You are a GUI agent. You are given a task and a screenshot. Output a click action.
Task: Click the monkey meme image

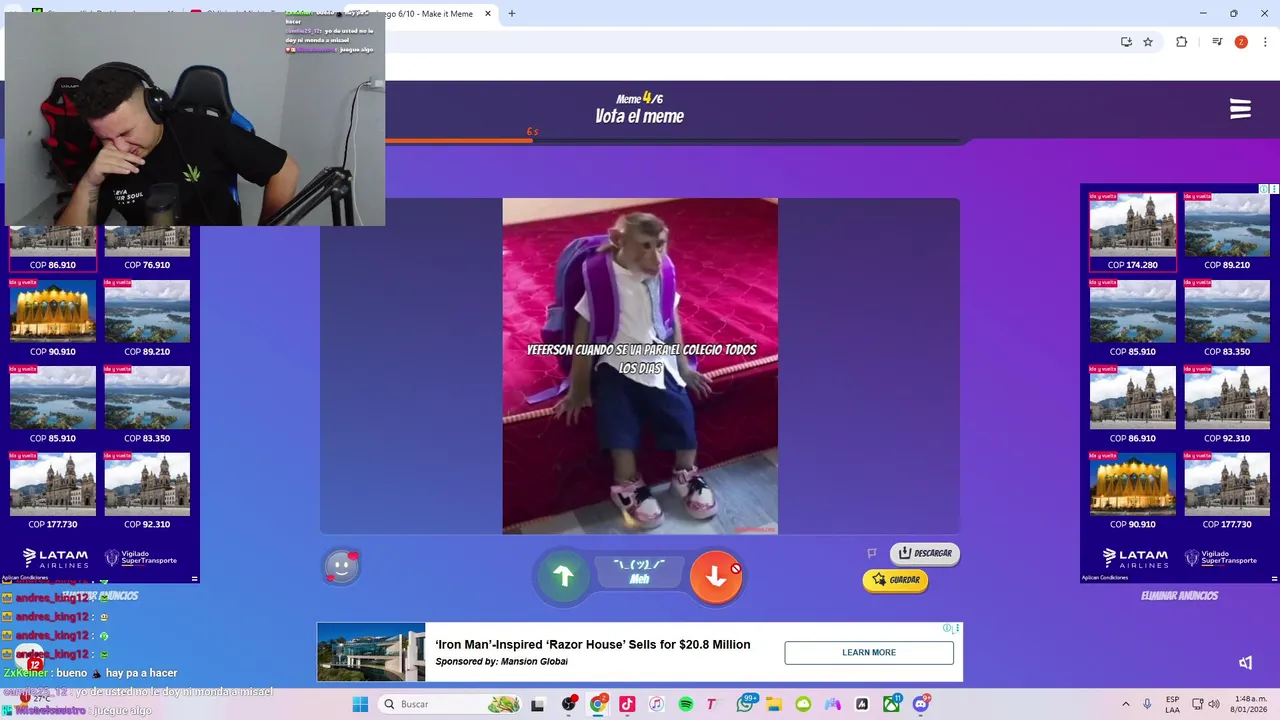pos(640,366)
